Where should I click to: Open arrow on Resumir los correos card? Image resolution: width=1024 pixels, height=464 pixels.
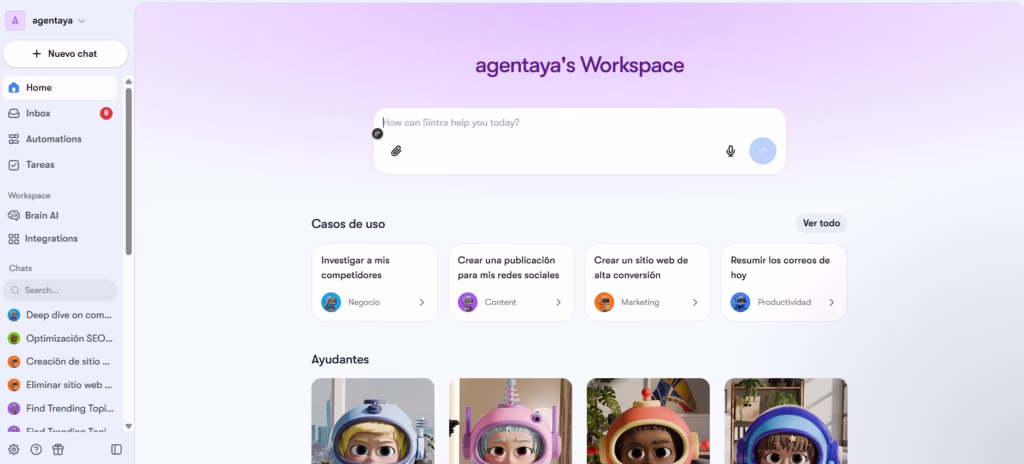click(831, 303)
